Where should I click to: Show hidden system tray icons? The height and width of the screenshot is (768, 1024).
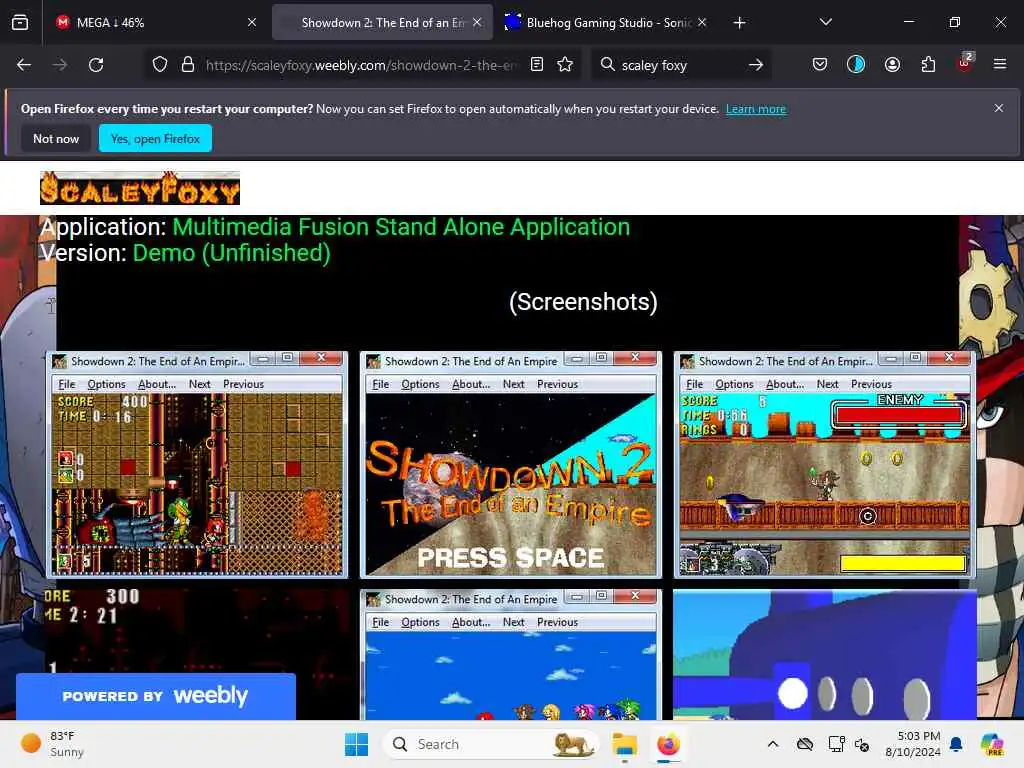pyautogui.click(x=773, y=744)
